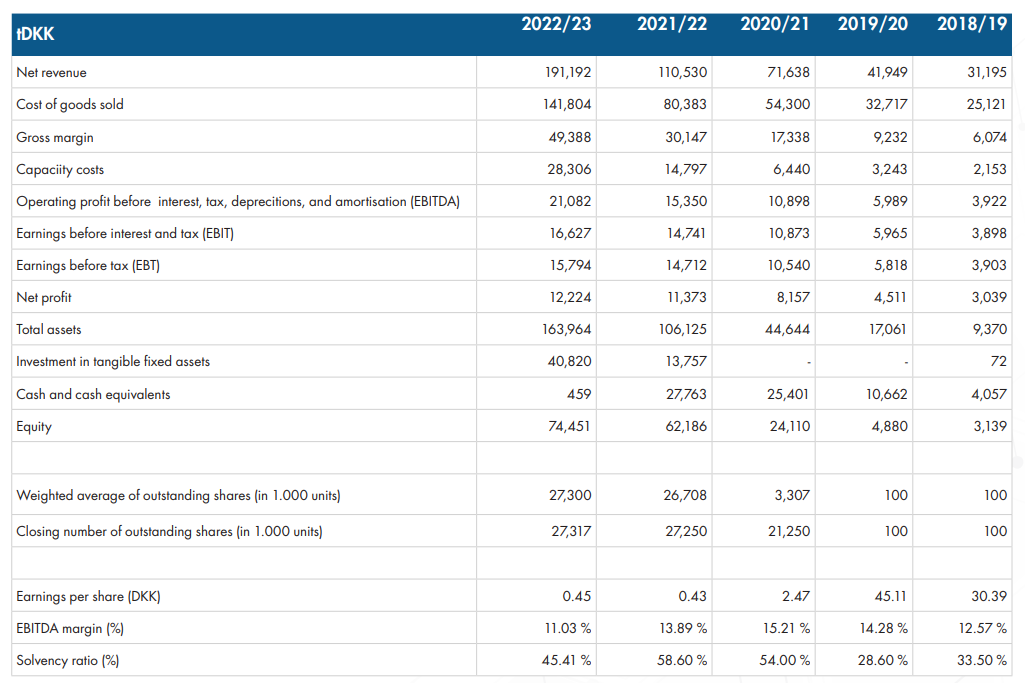Image resolution: width=1025 pixels, height=683 pixels.
Task: Select the 2018/19 column header
Action: point(972,24)
